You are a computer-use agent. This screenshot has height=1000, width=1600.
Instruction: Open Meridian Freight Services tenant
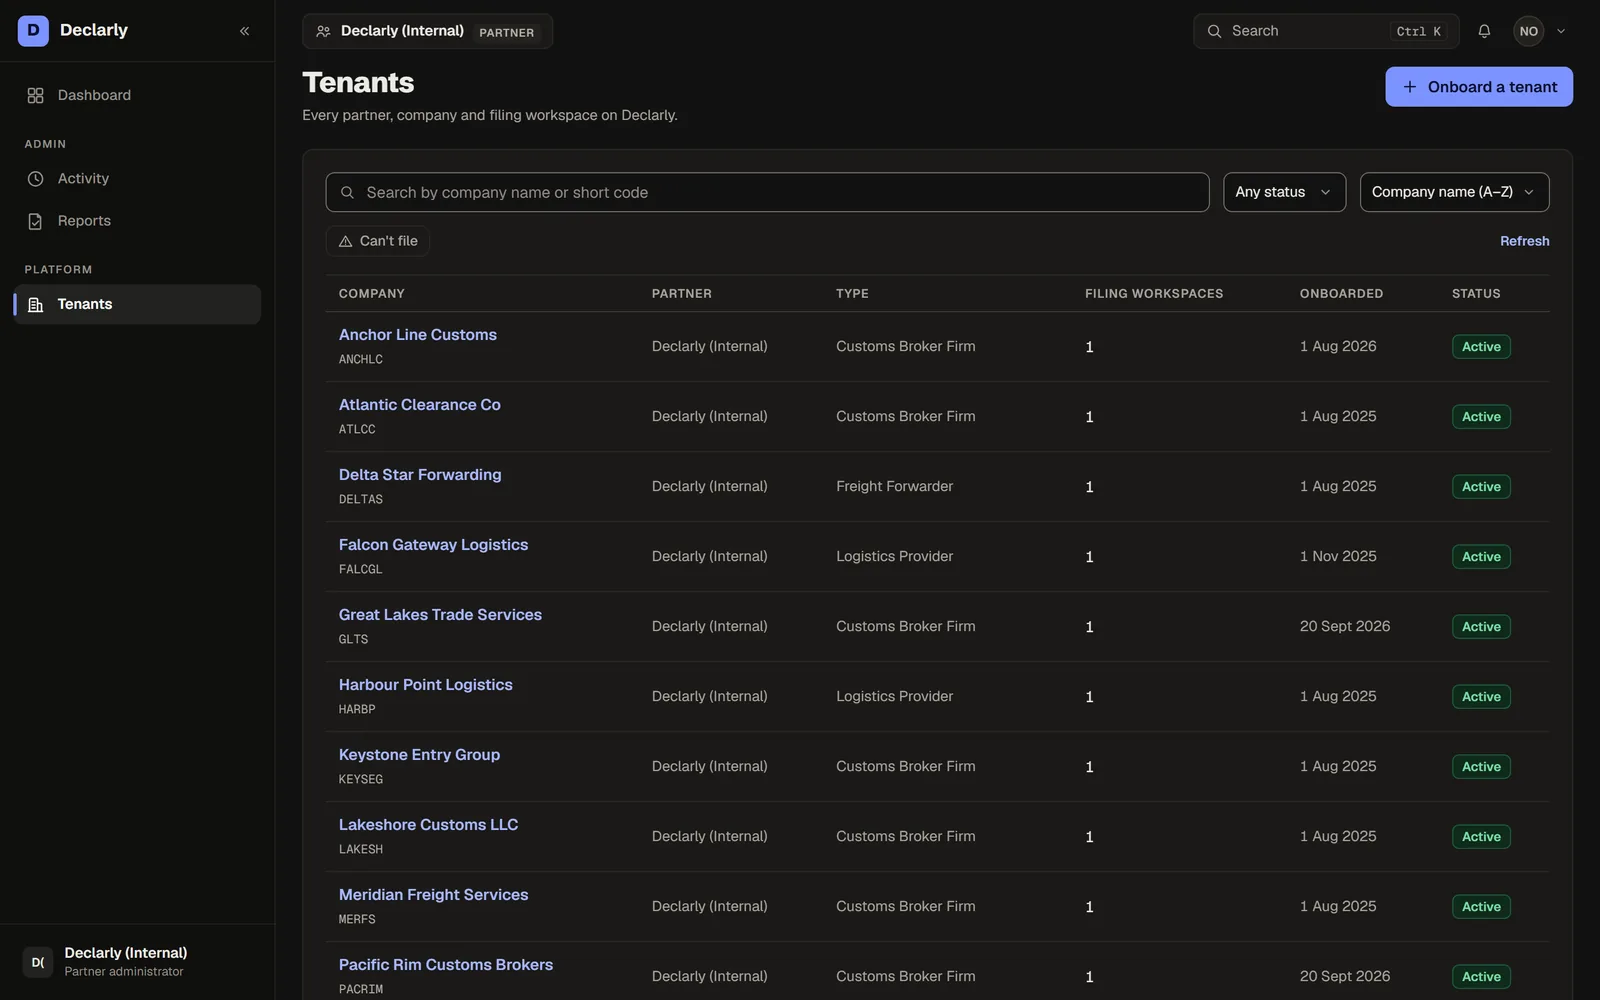tap(433, 895)
